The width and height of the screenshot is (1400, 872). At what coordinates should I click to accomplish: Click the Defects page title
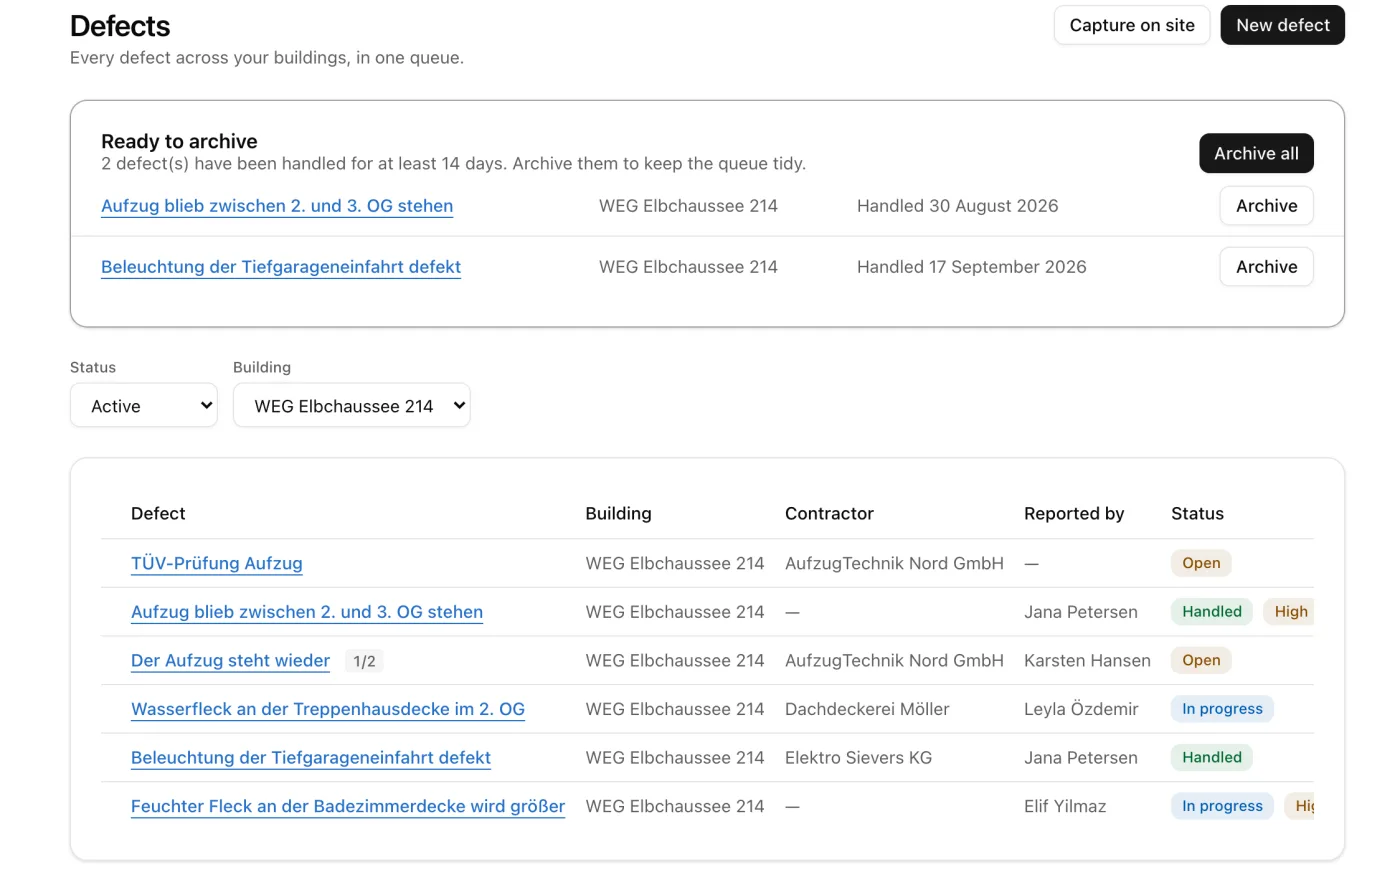coord(120,26)
